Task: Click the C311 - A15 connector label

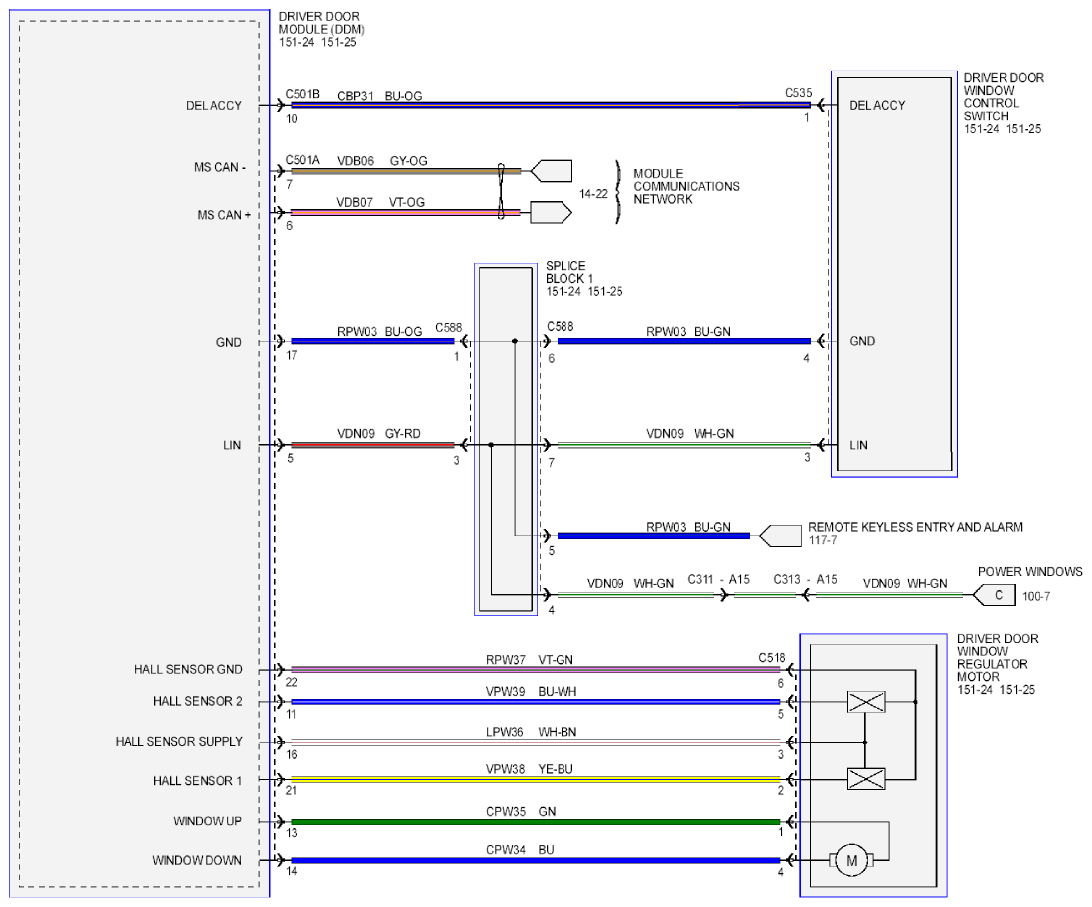Action: (x=719, y=580)
